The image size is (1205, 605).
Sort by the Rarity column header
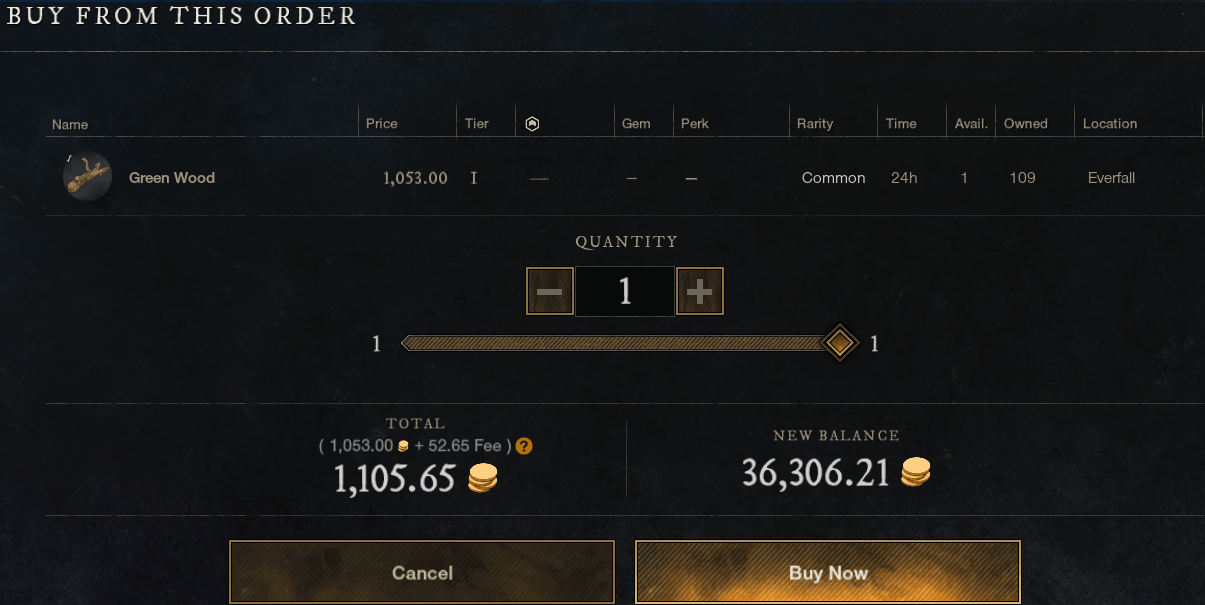click(815, 124)
